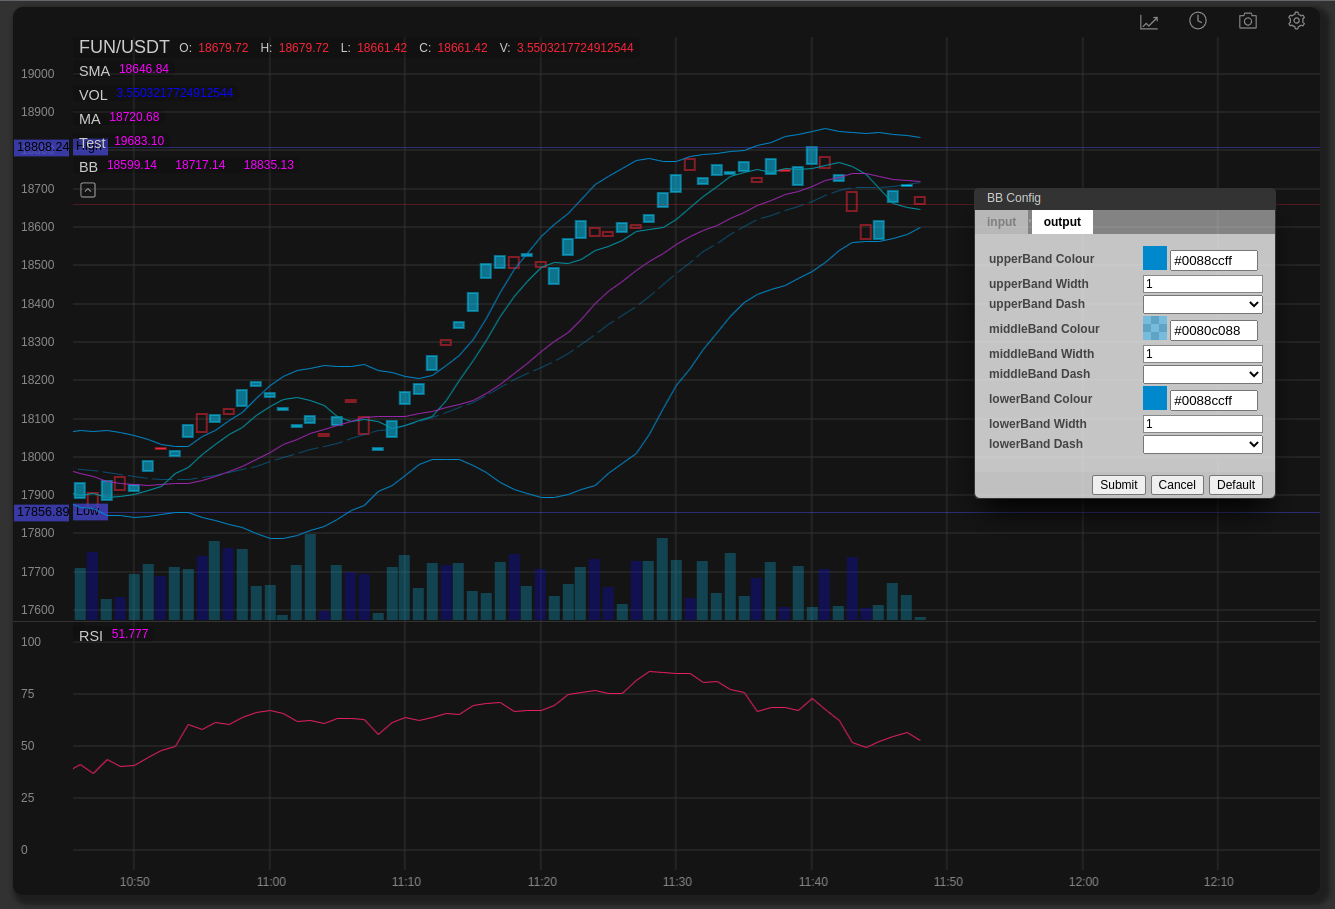
Task: Click the lowerBand Colour swatch
Action: (x=1155, y=398)
